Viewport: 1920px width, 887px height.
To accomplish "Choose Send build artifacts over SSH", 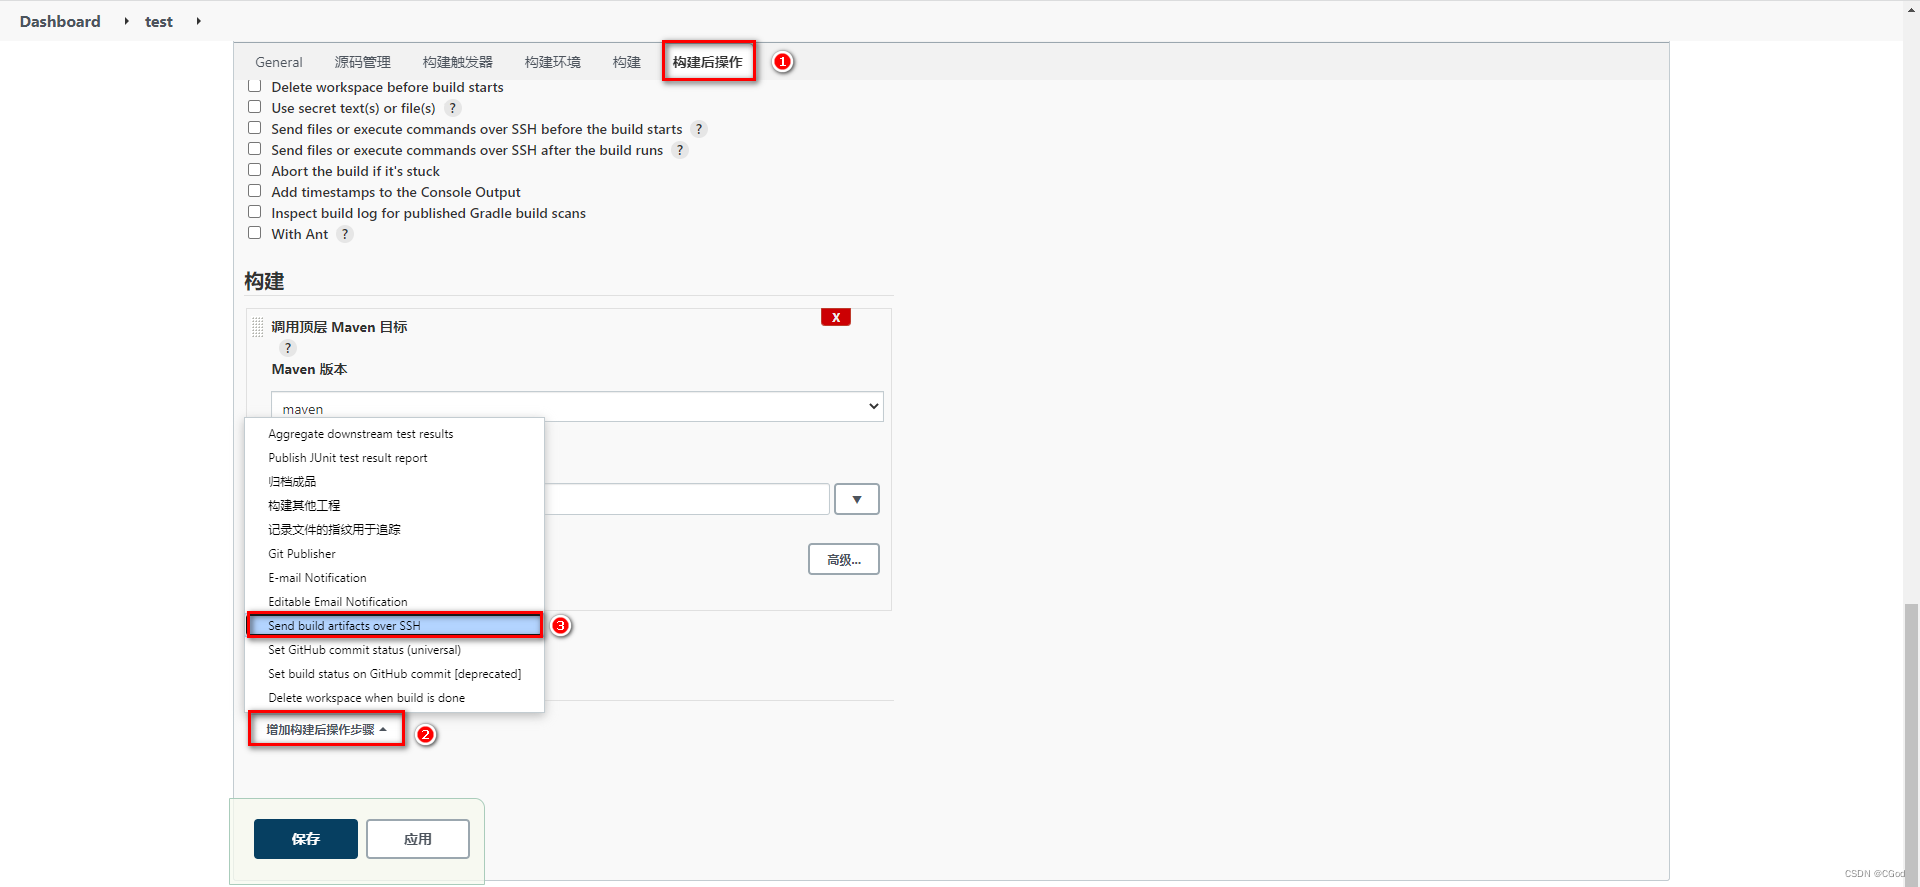I will tap(395, 626).
